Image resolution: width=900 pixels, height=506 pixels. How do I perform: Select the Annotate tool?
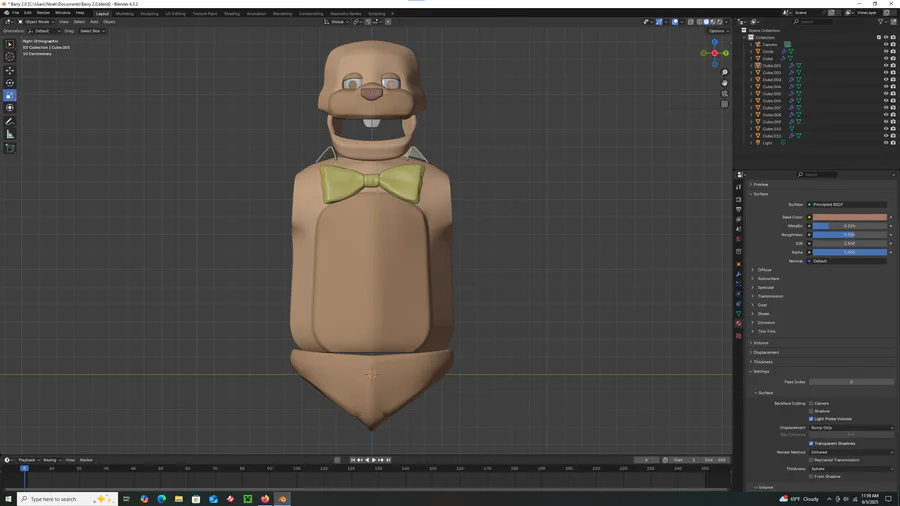coord(10,122)
